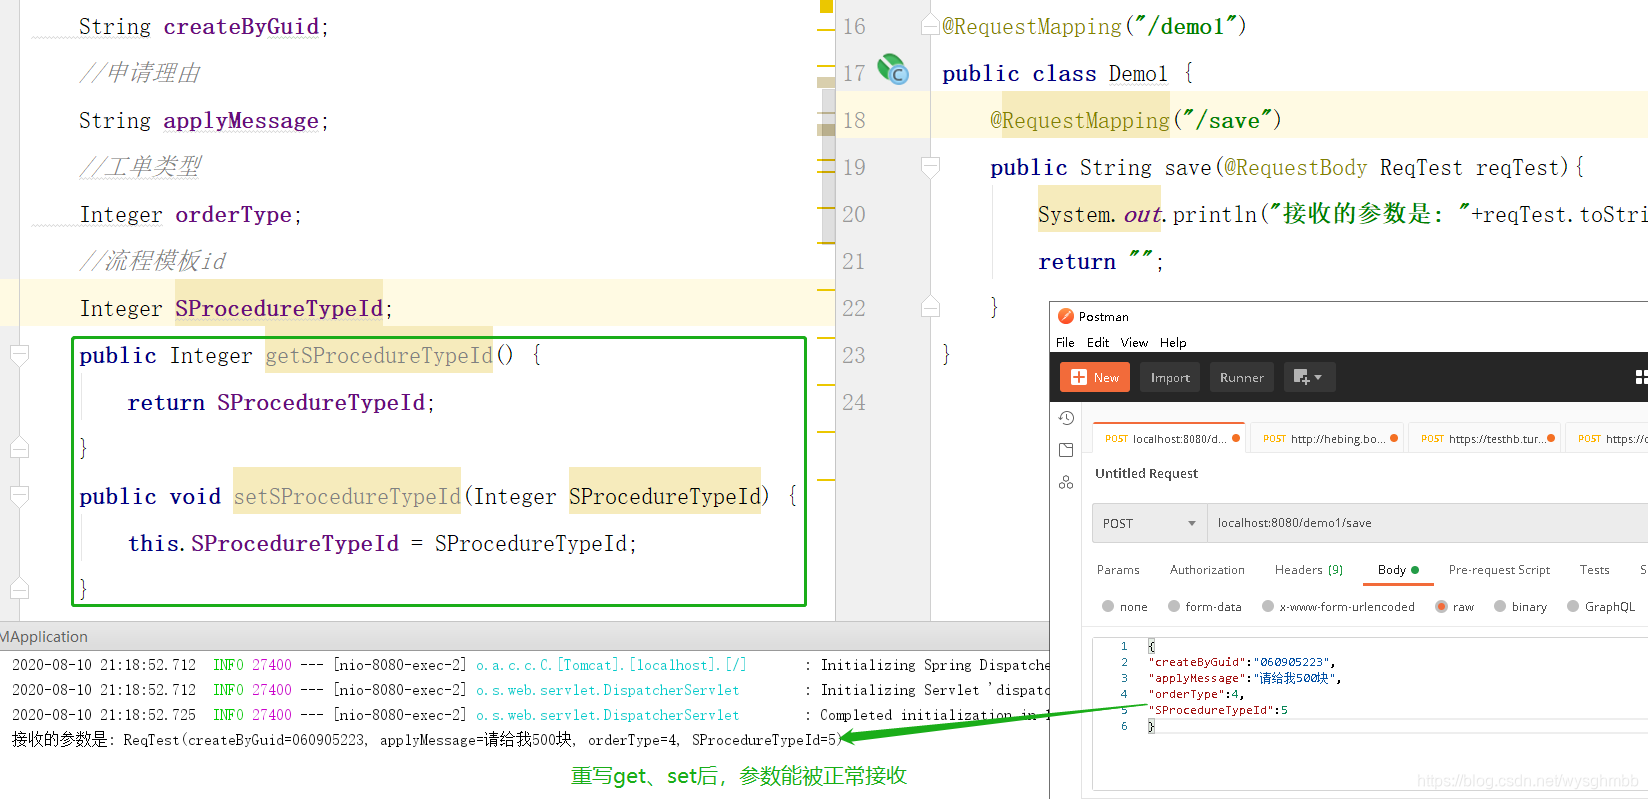Click the orange New button in Postman
The width and height of the screenshot is (1648, 799).
[x=1095, y=377]
